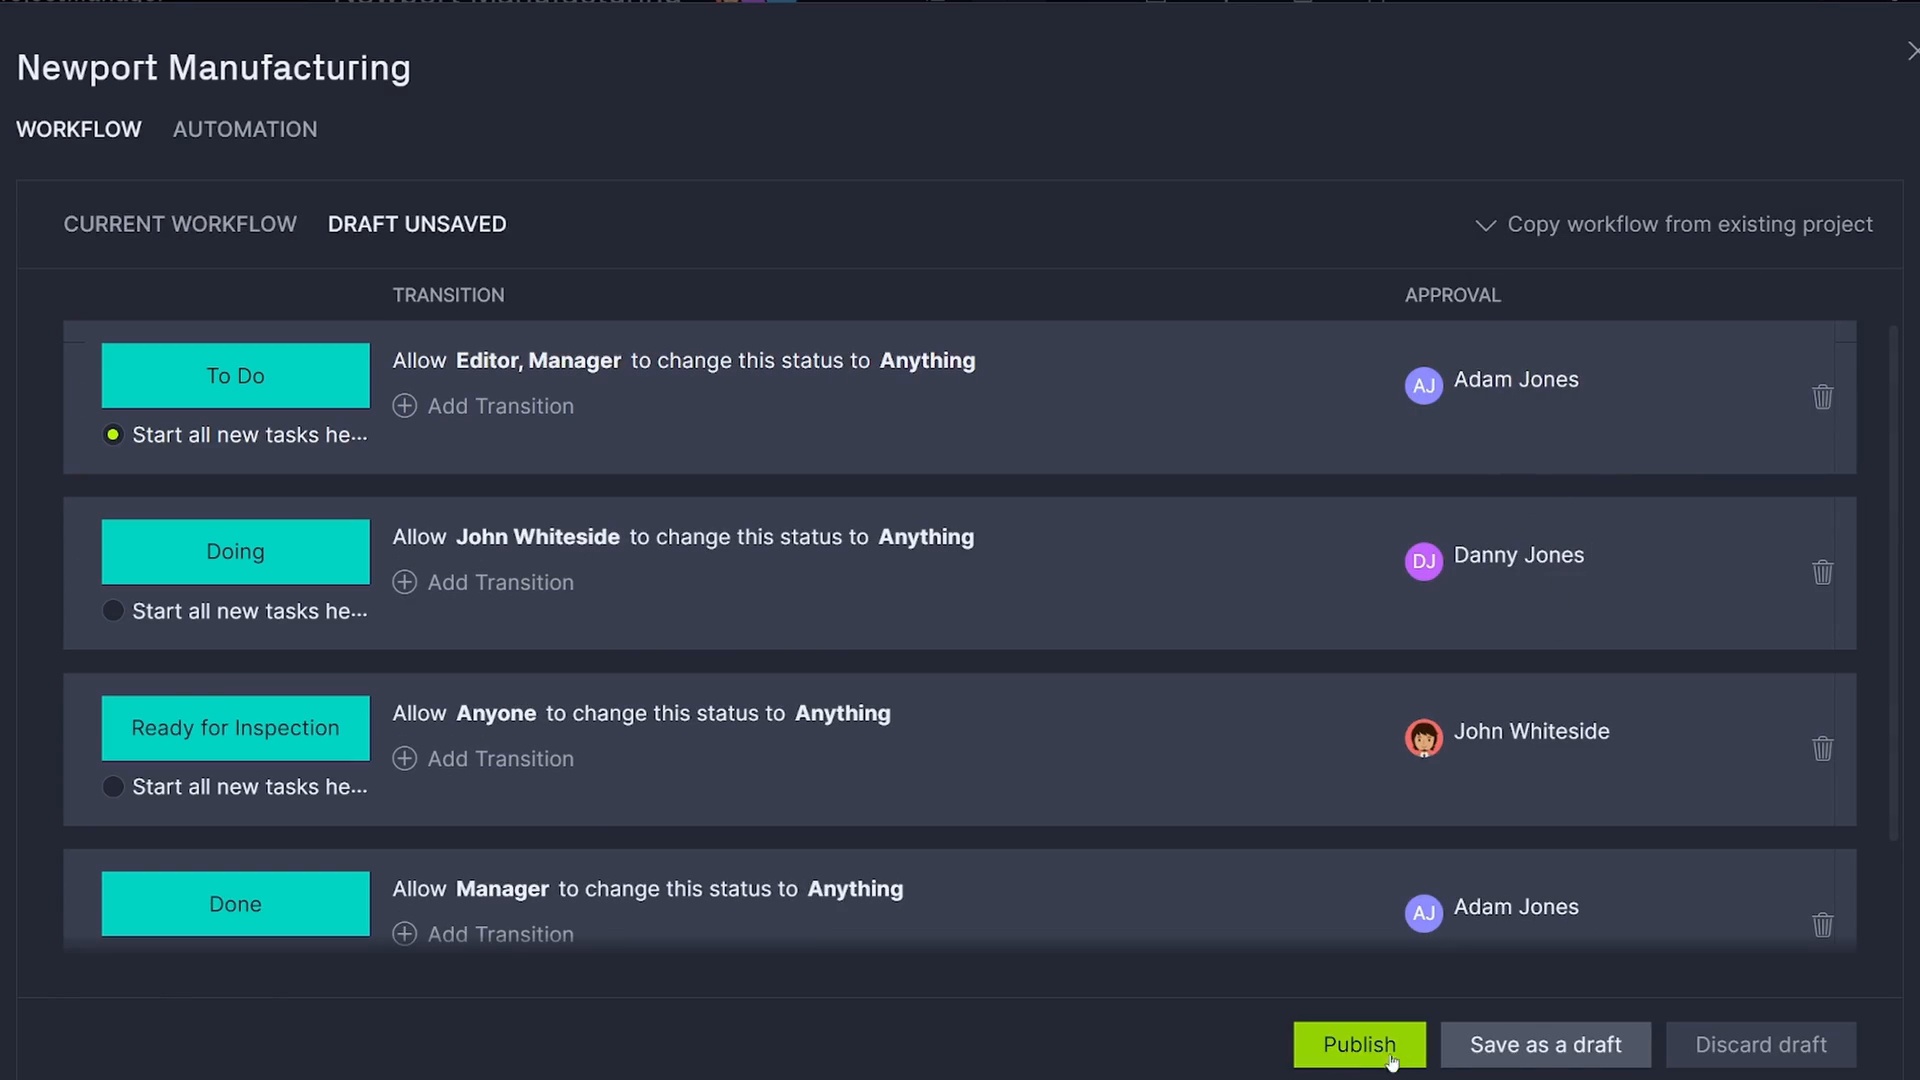Select To Do as new task start
This screenshot has width=1920, height=1080.
[113, 435]
